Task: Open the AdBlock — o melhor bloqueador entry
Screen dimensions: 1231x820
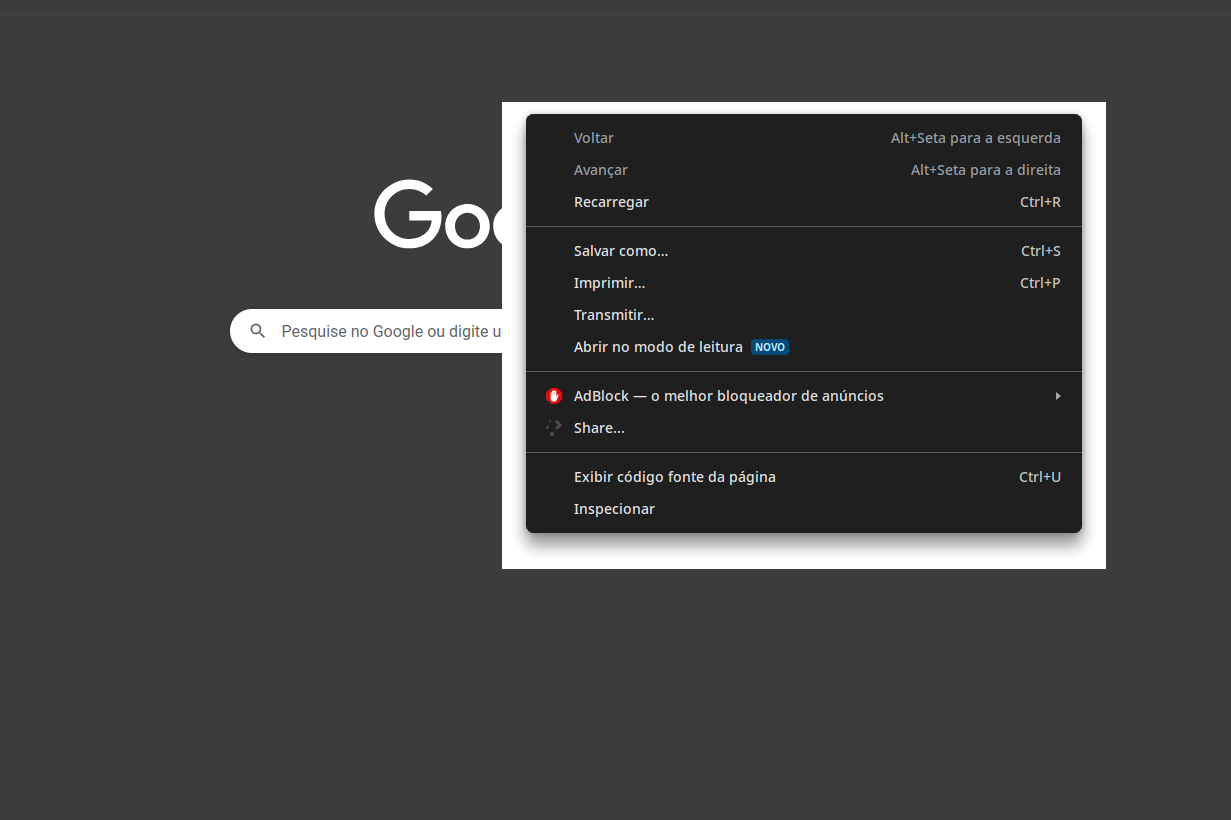Action: 728,396
